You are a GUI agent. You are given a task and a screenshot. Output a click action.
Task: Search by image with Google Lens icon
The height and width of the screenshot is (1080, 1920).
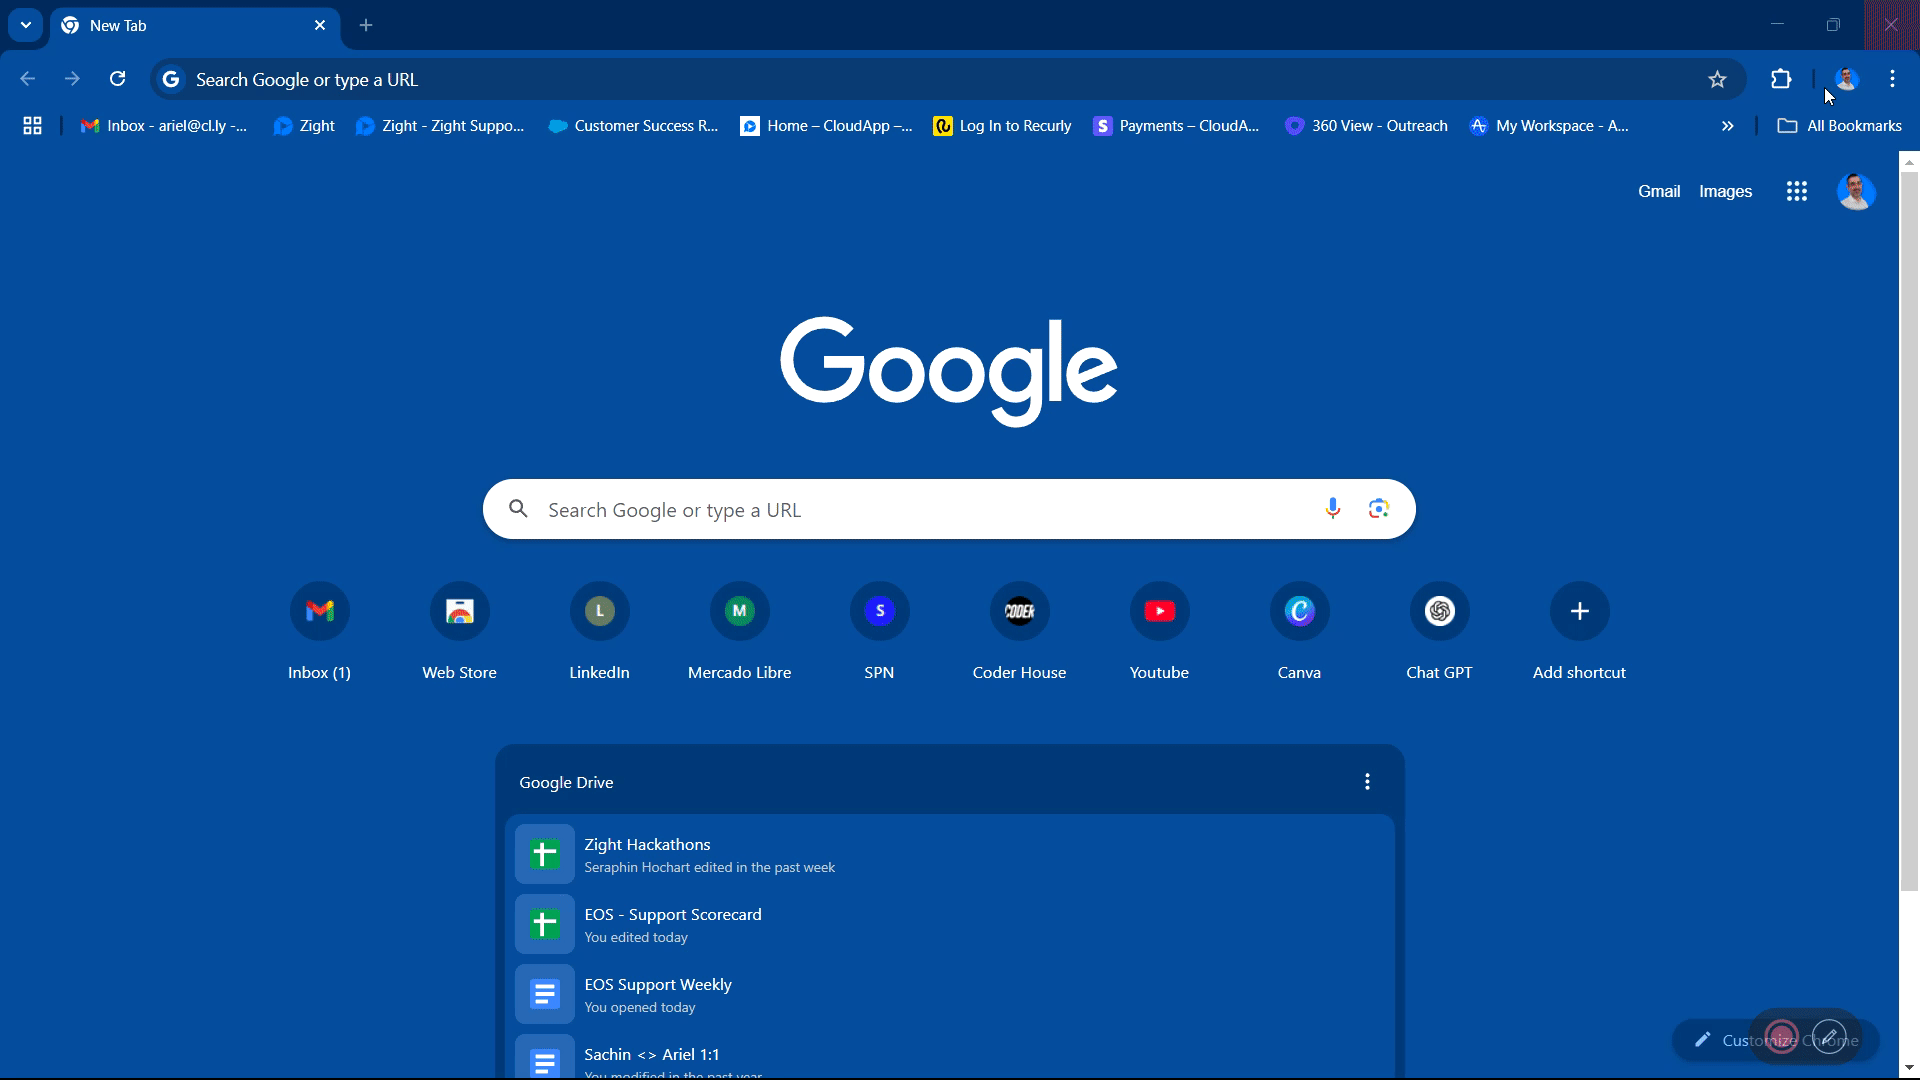(x=1379, y=509)
